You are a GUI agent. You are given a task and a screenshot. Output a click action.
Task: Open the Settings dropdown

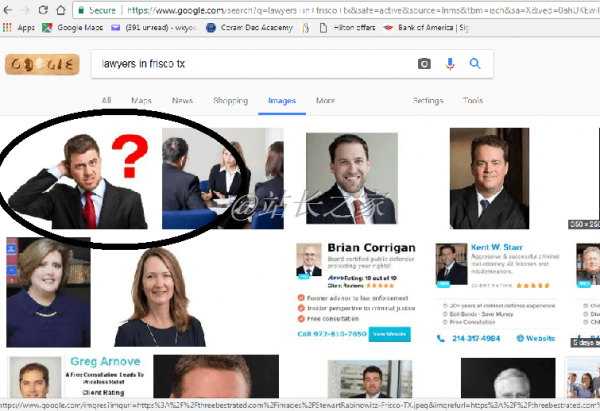coord(428,101)
